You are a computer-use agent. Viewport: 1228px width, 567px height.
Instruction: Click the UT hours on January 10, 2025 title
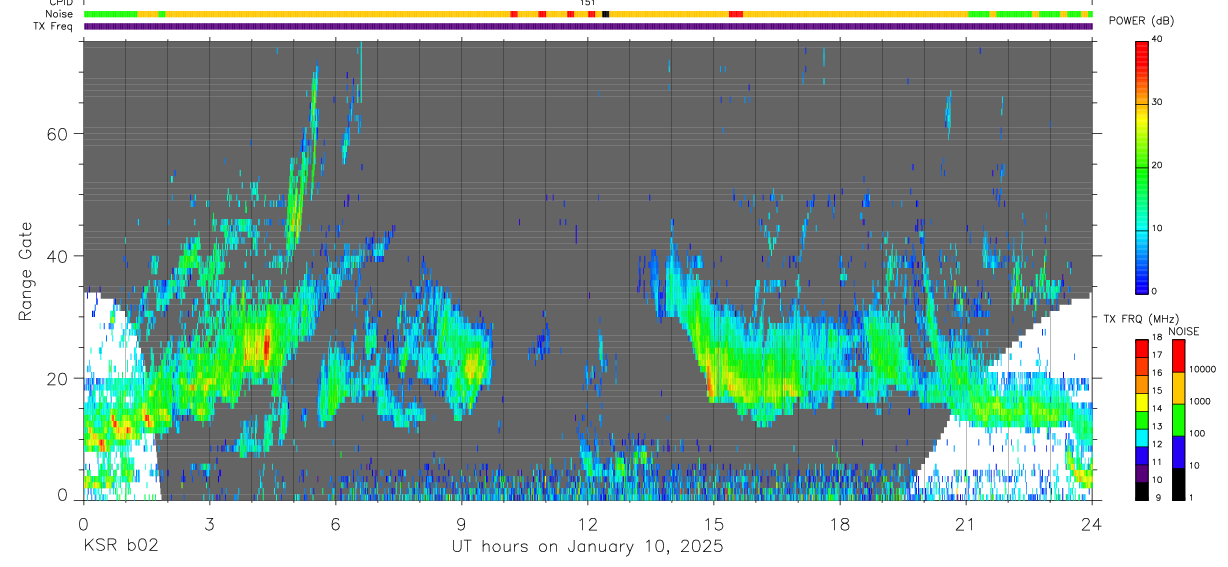point(587,547)
